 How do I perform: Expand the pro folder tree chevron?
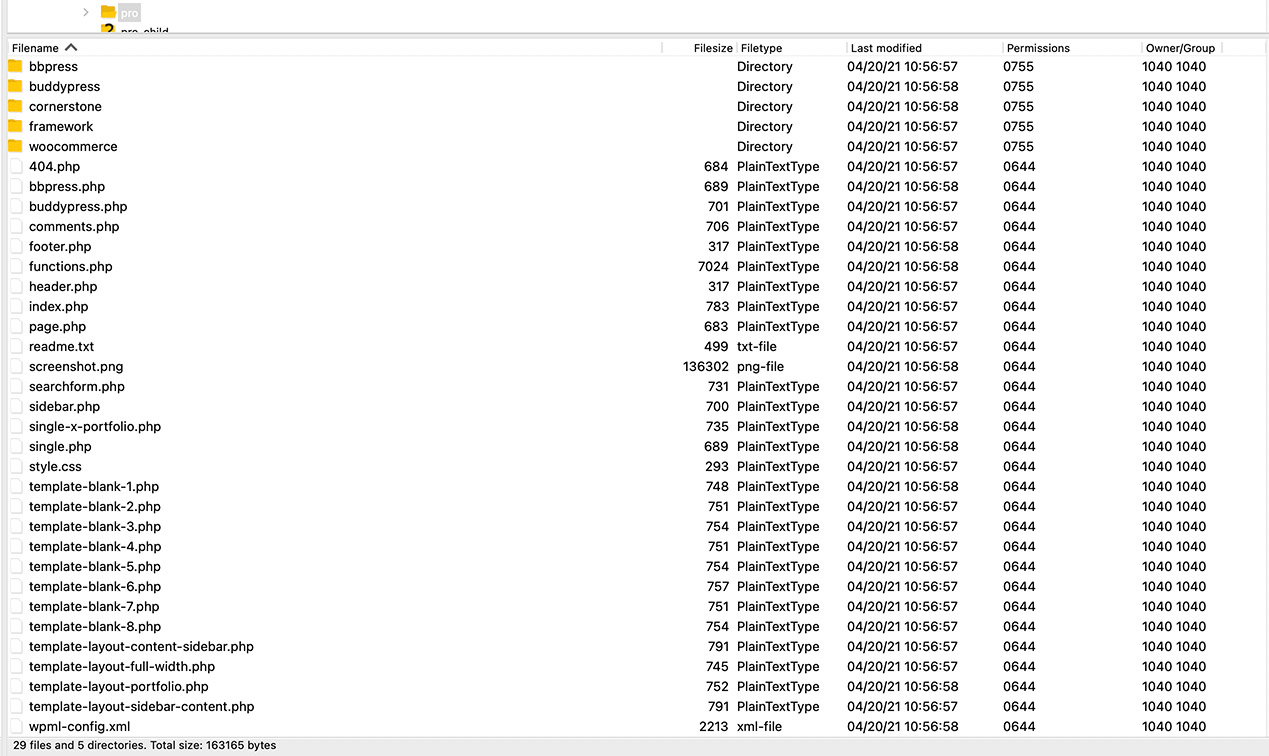click(86, 12)
